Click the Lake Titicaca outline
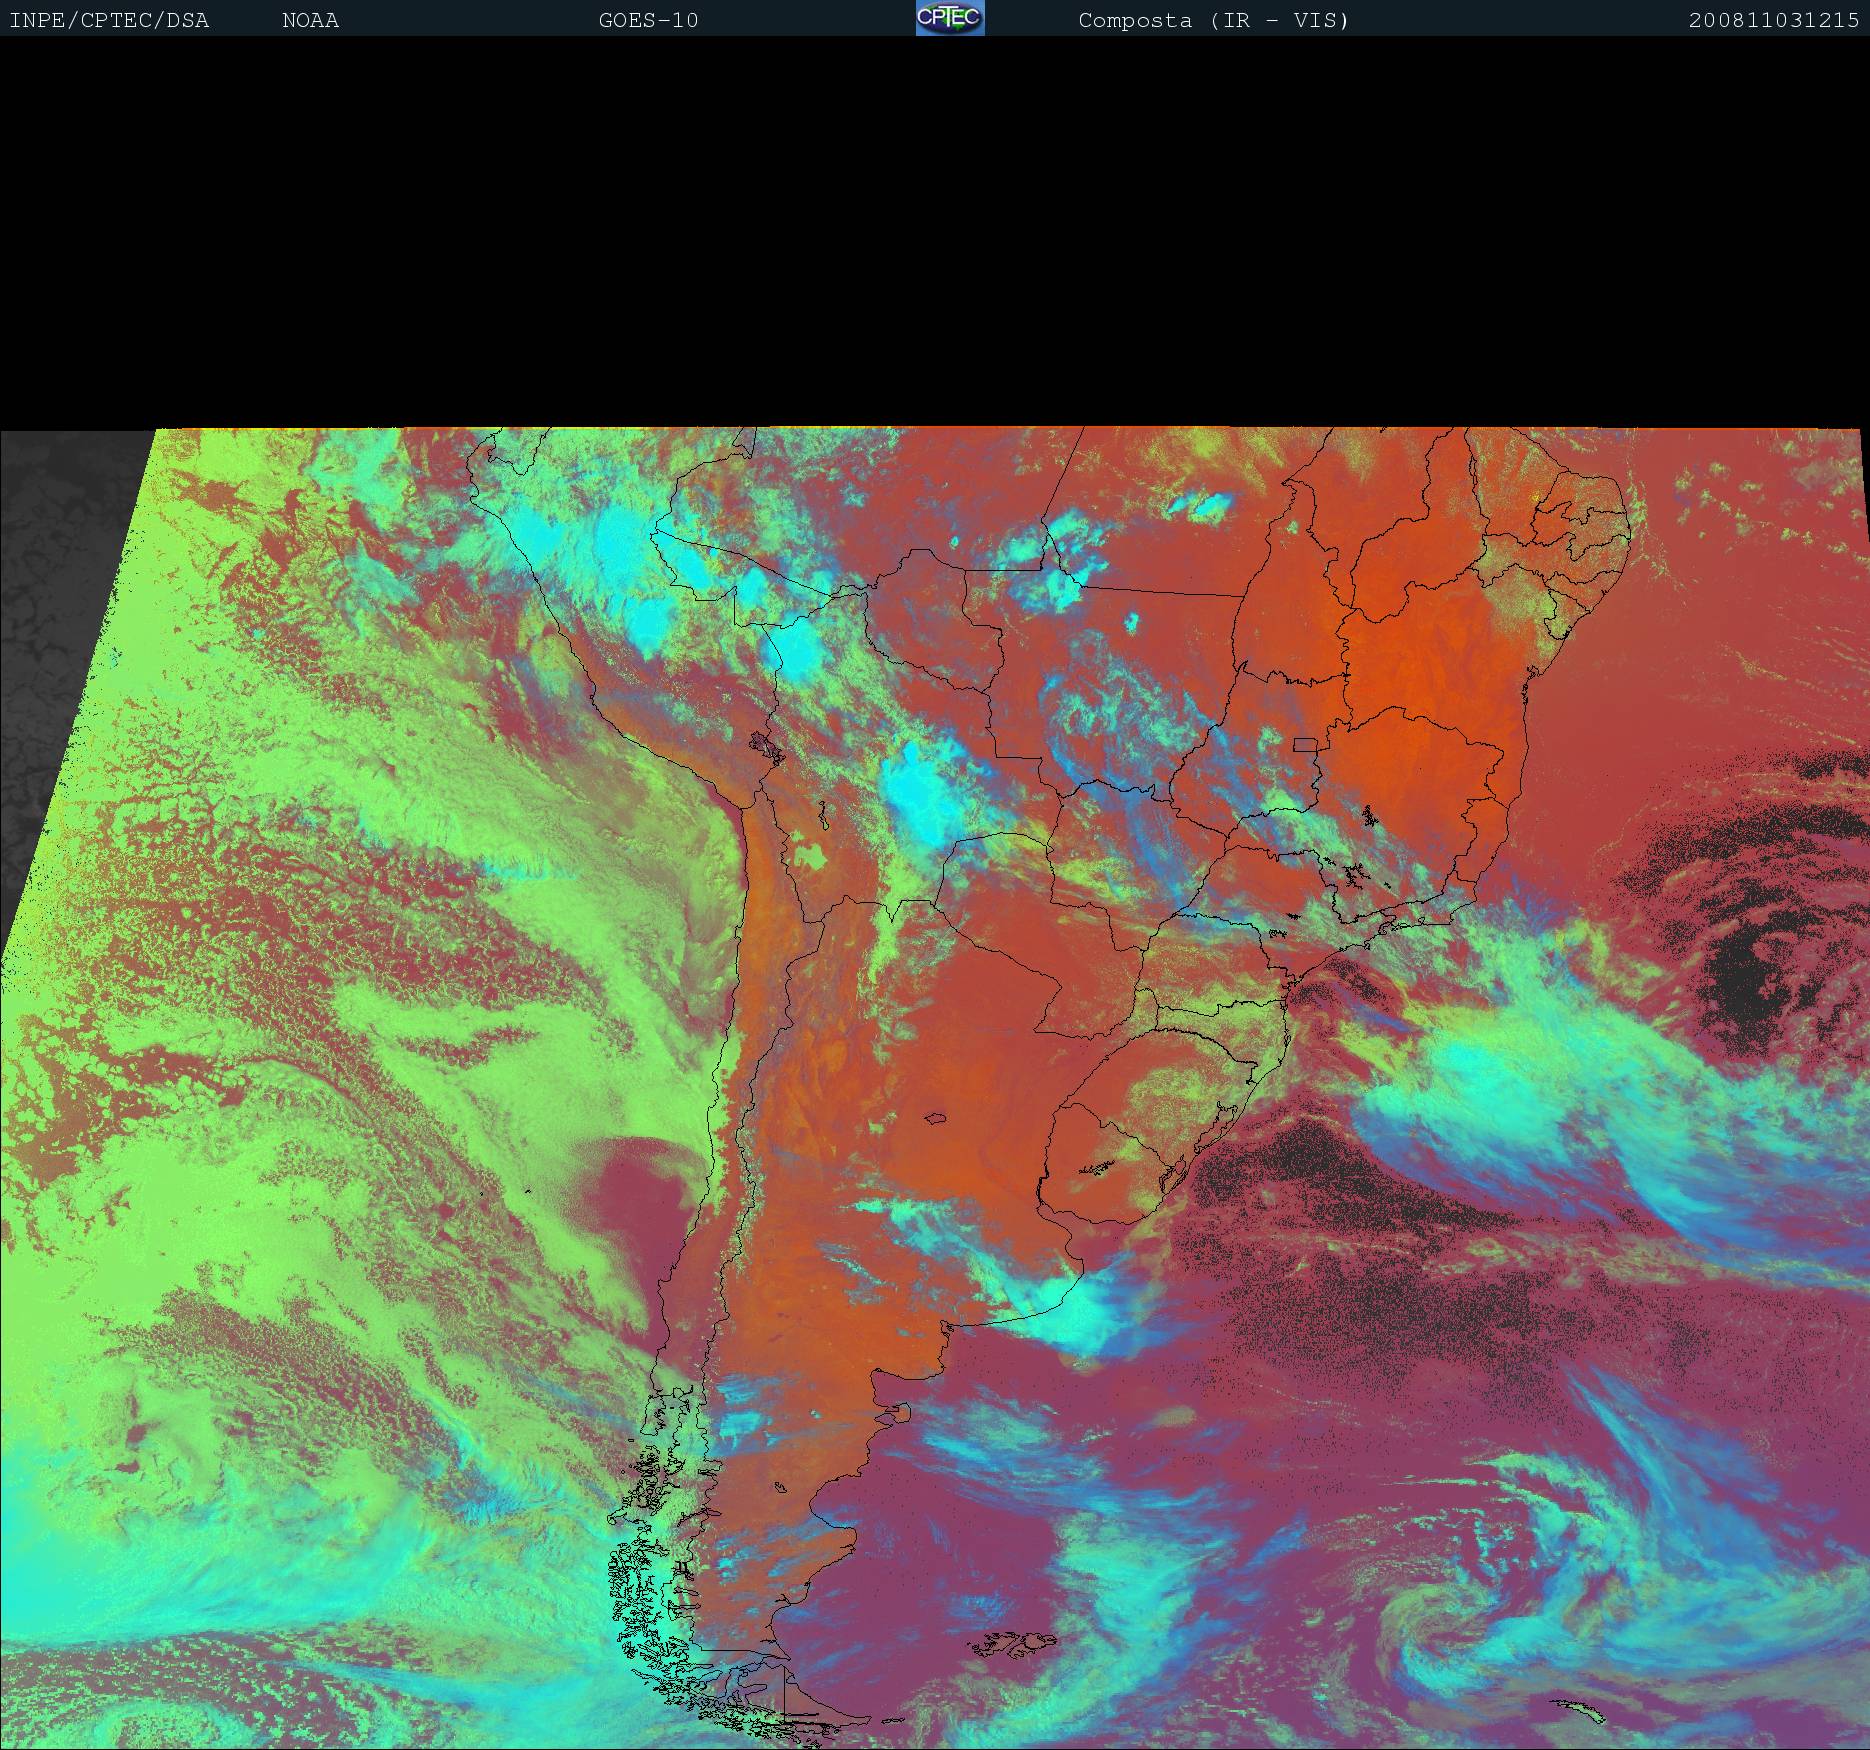 [x=767, y=746]
